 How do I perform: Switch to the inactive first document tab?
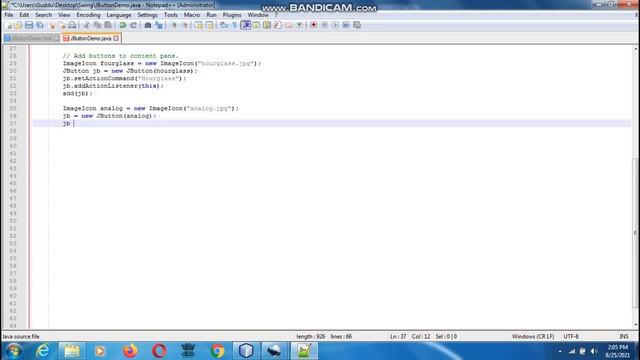(31, 38)
